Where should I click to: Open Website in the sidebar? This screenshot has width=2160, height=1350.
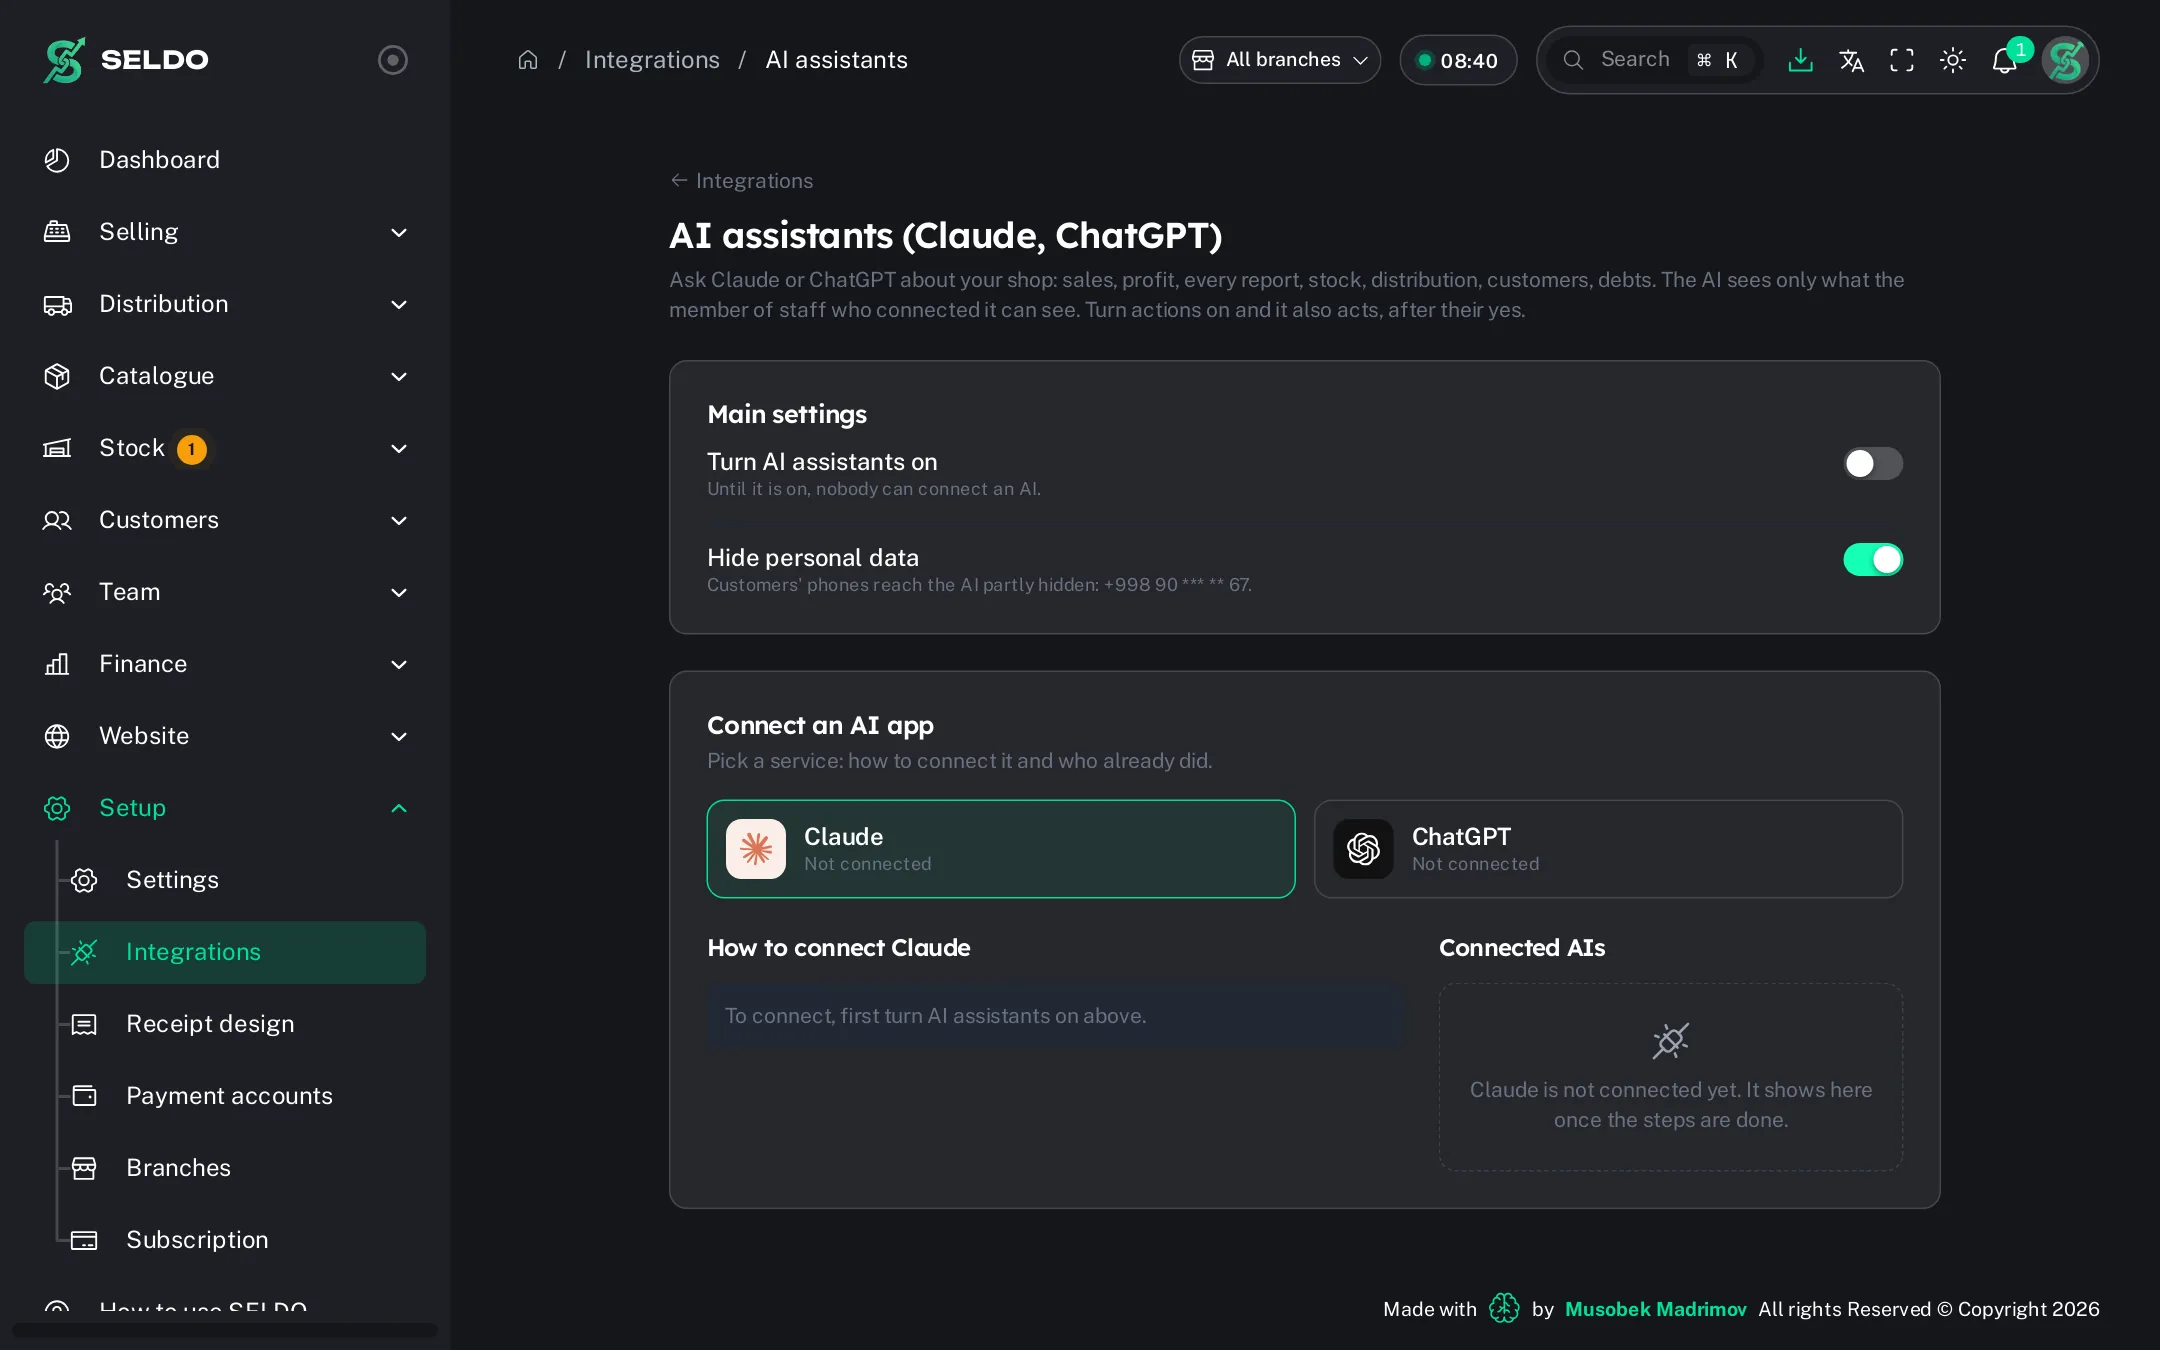[225, 736]
